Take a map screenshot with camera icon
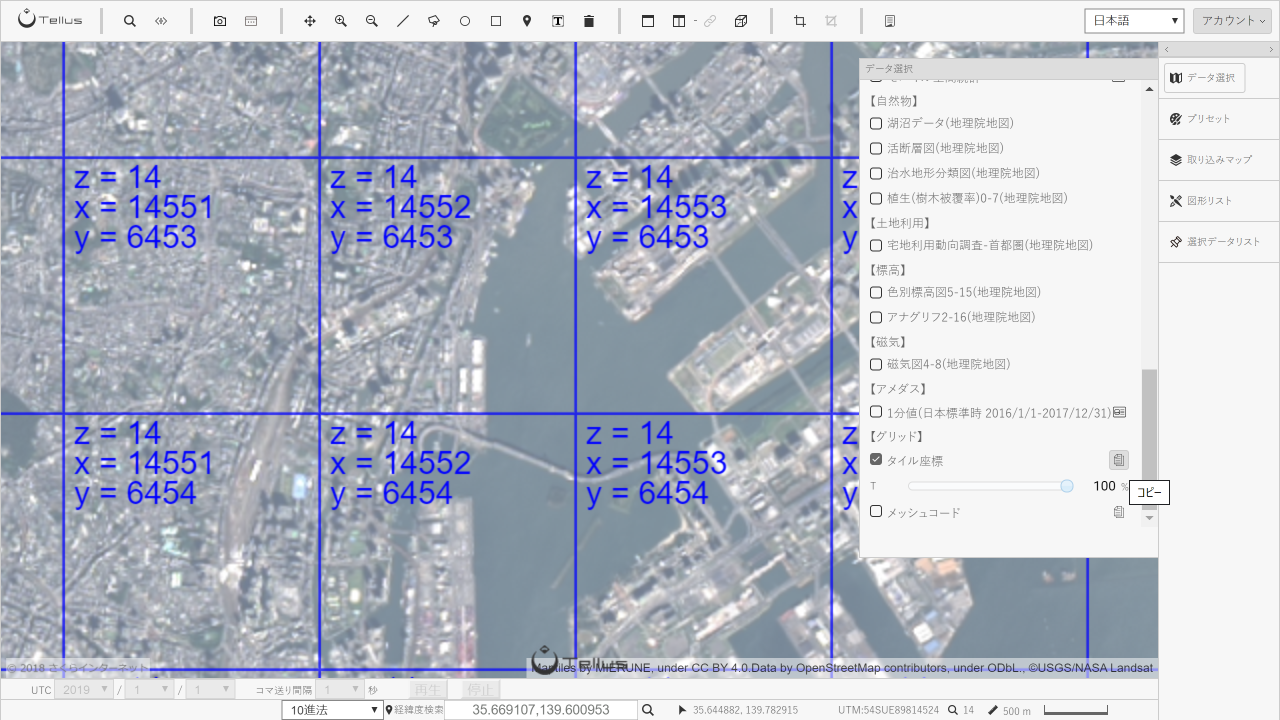 pyautogui.click(x=220, y=21)
